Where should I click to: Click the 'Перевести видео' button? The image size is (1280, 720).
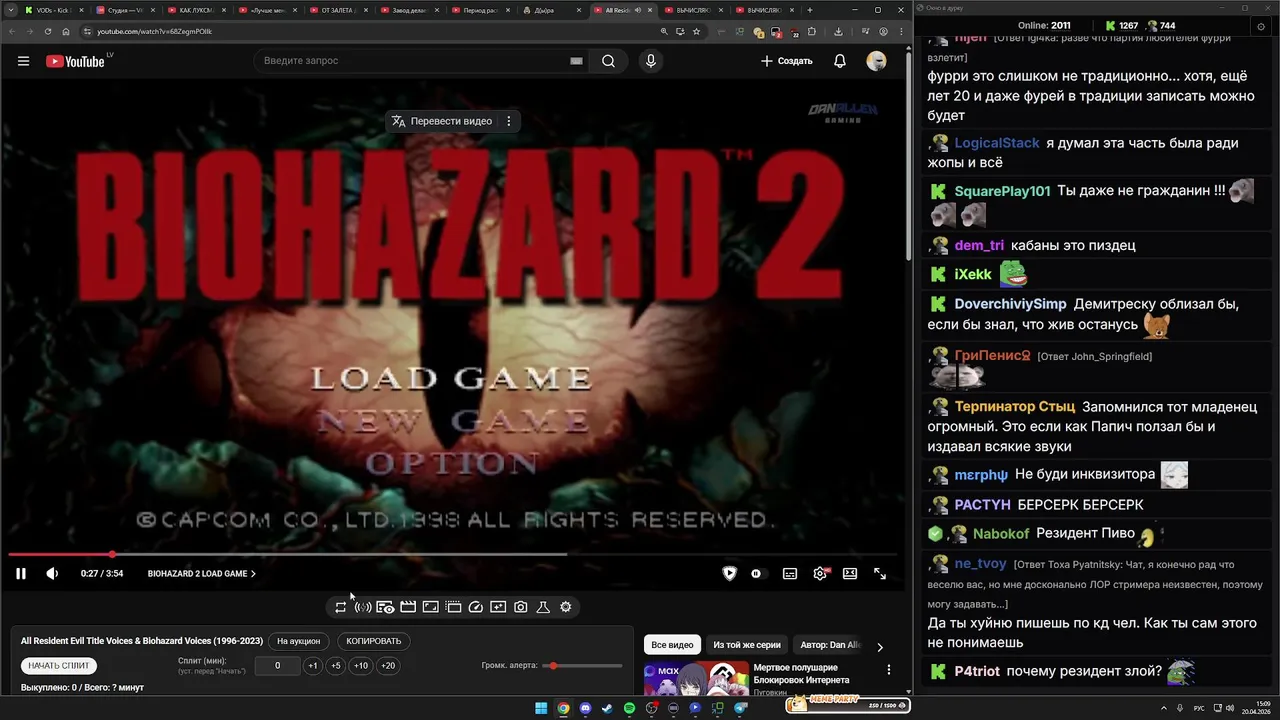[x=441, y=121]
